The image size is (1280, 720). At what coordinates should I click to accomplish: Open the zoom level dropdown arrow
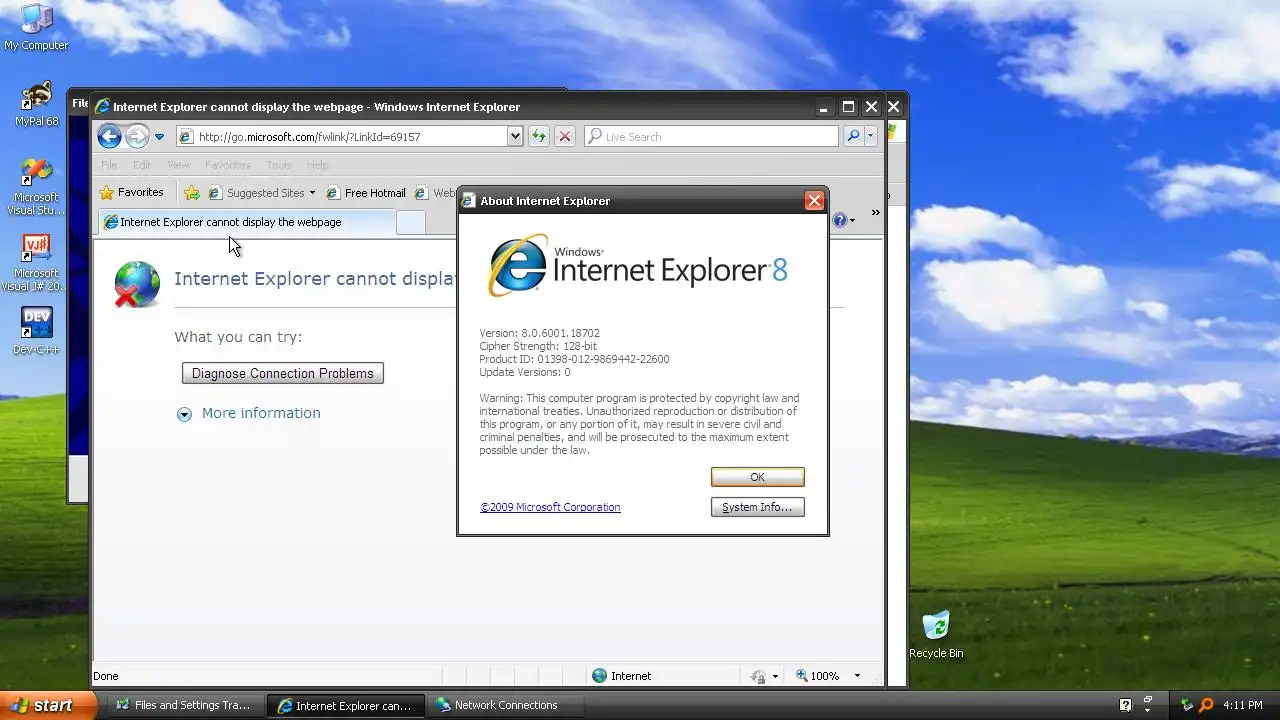pos(857,676)
